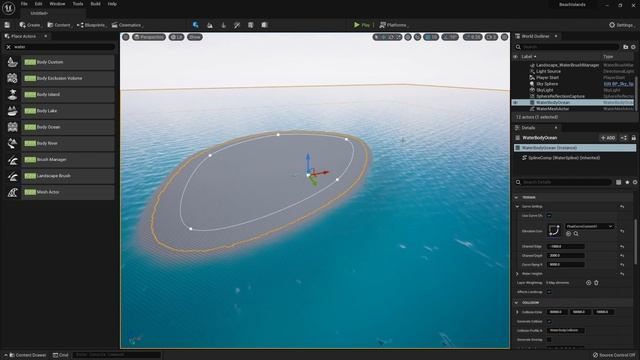Click the Source Control Off status
This screenshot has width=640, height=360.
coord(614,355)
